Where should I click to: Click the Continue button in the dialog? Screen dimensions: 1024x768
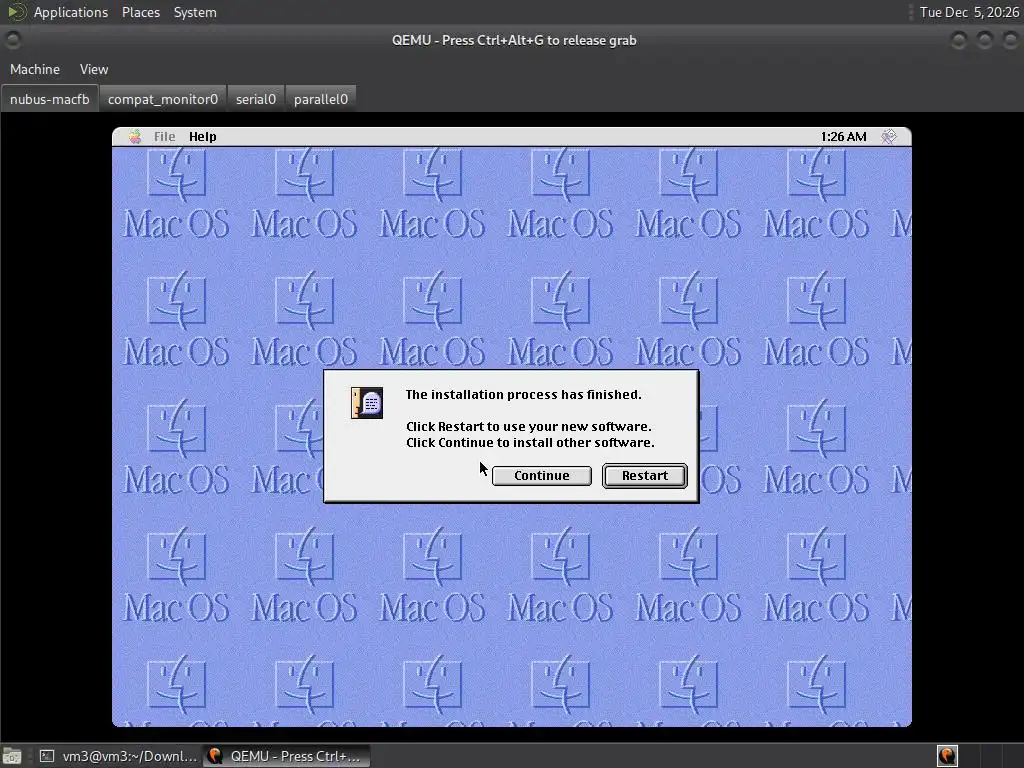(541, 475)
